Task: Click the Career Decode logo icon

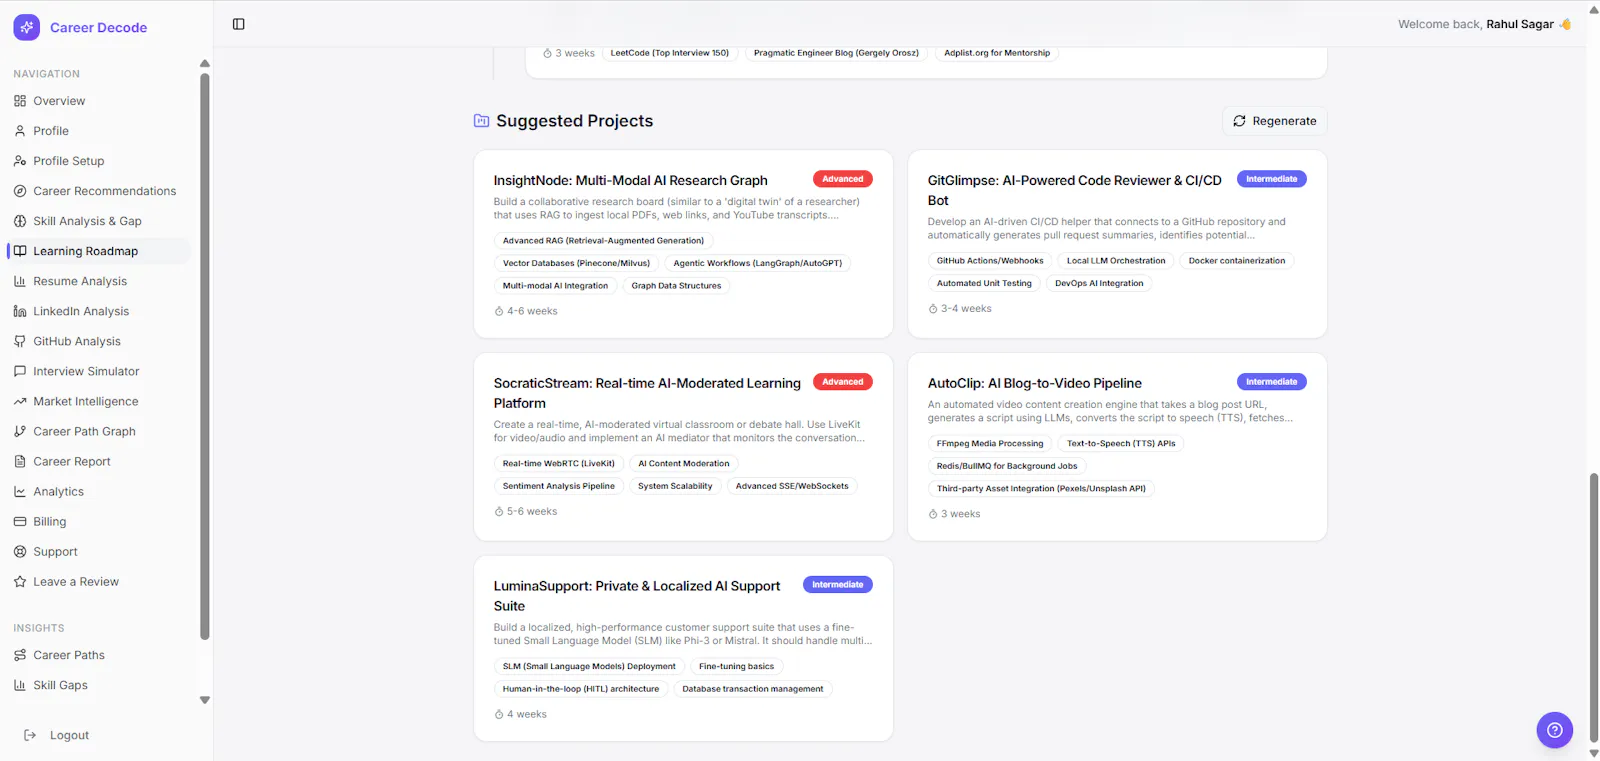Action: [27, 27]
